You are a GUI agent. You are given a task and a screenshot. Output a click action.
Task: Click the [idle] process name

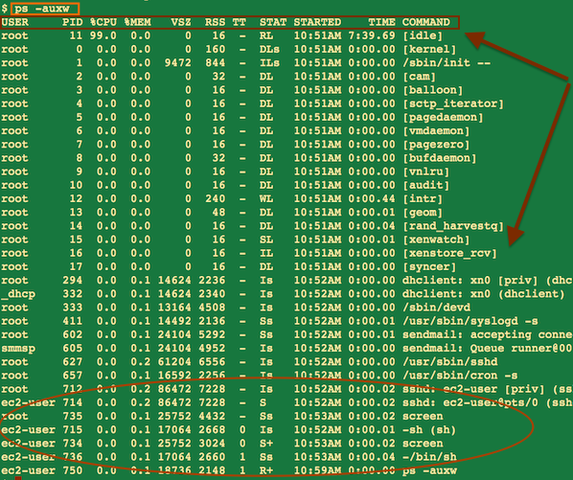(x=422, y=36)
